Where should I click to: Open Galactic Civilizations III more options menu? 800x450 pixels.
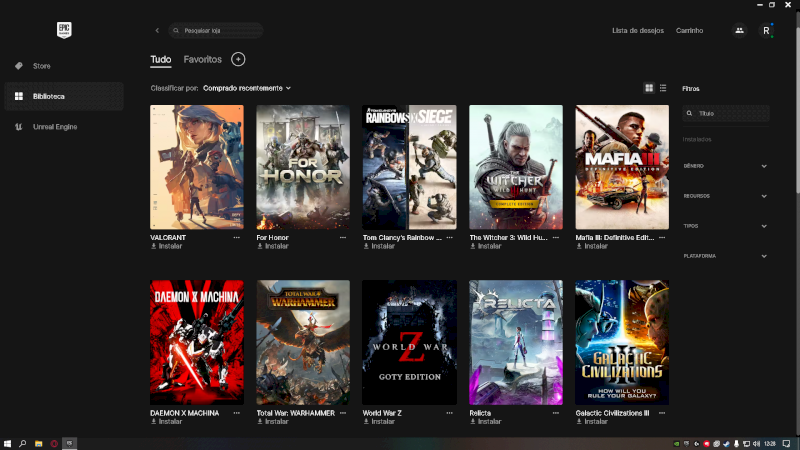pos(662,413)
